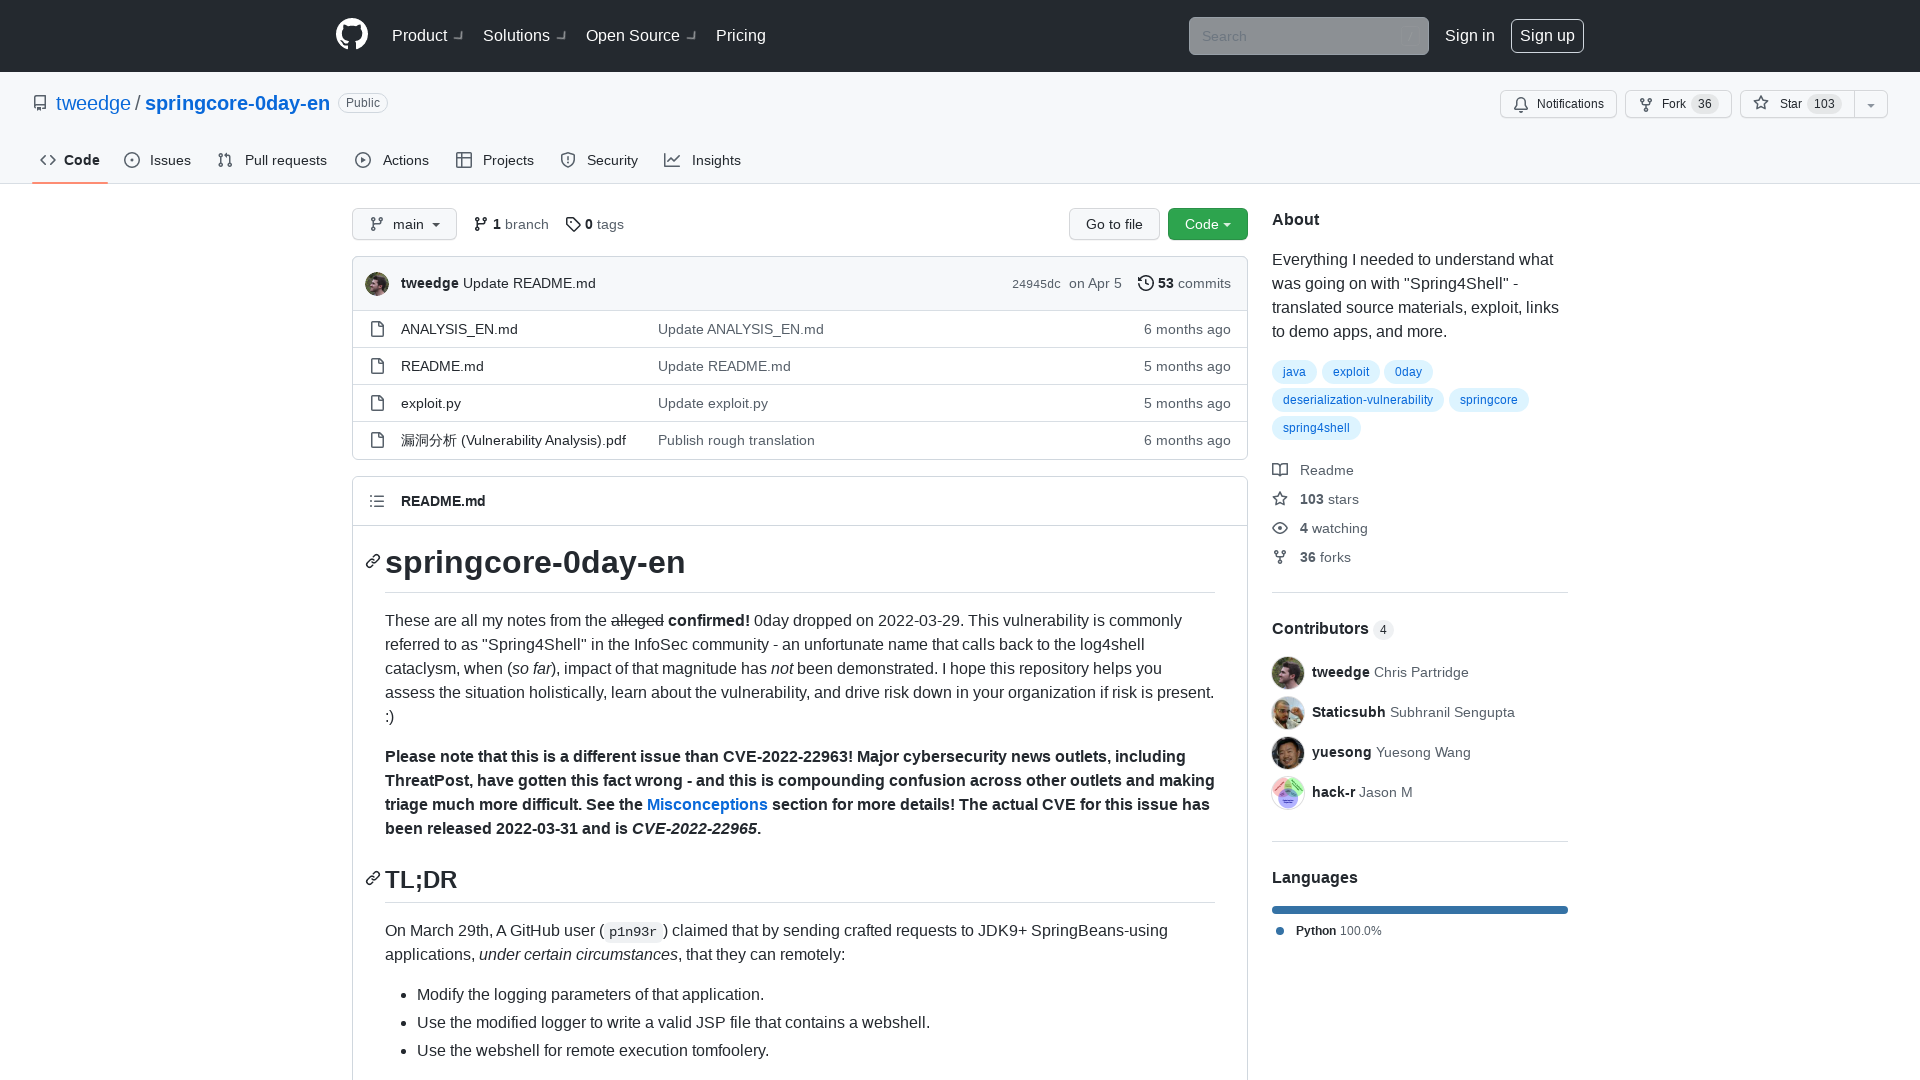Image resolution: width=1920 pixels, height=1080 pixels.
Task: Click the repository icon beside tweedge
Action: tap(40, 103)
